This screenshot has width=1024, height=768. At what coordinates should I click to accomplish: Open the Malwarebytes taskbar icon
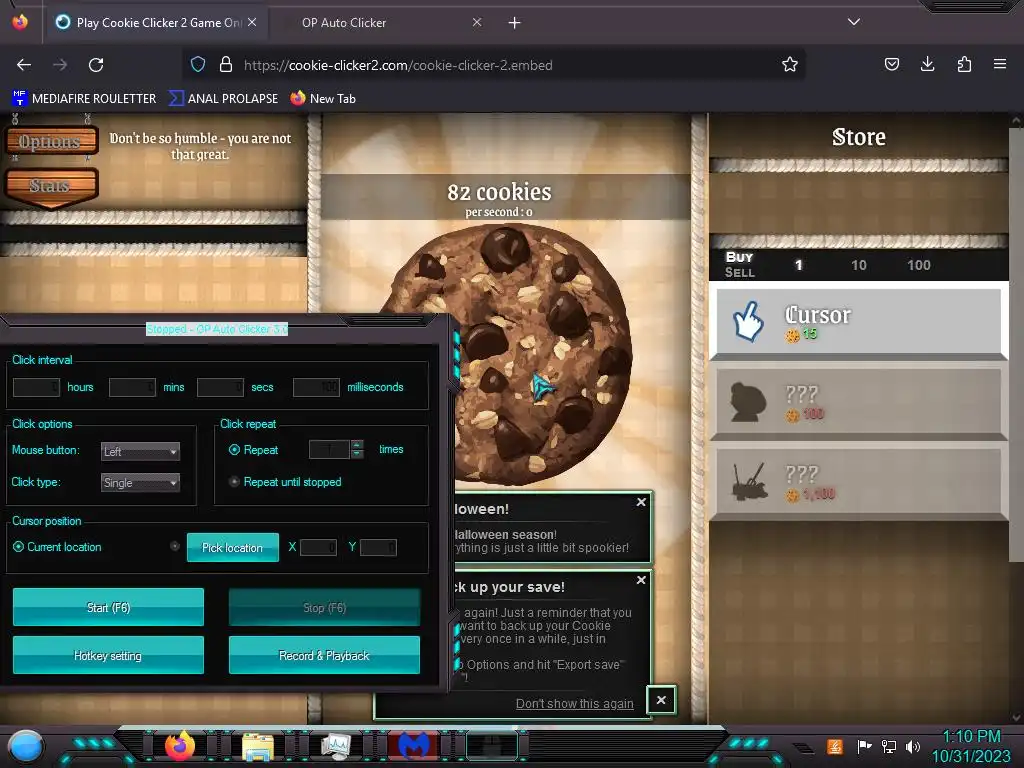[413, 746]
